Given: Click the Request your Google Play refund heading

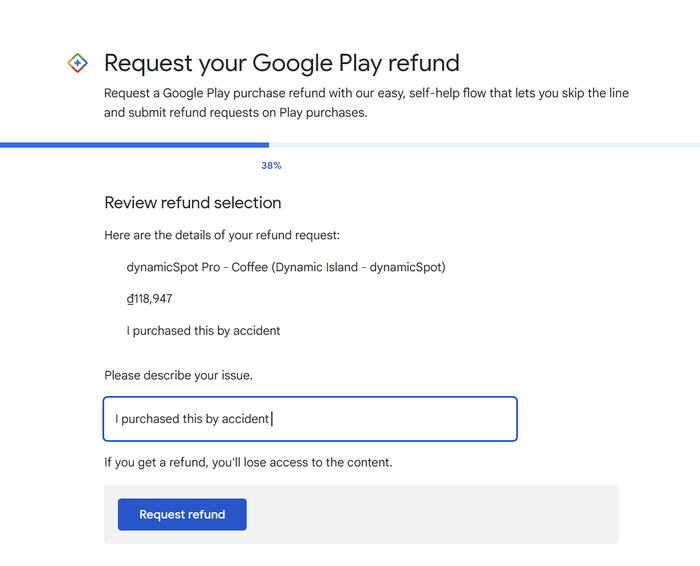Looking at the screenshot, I should (282, 63).
